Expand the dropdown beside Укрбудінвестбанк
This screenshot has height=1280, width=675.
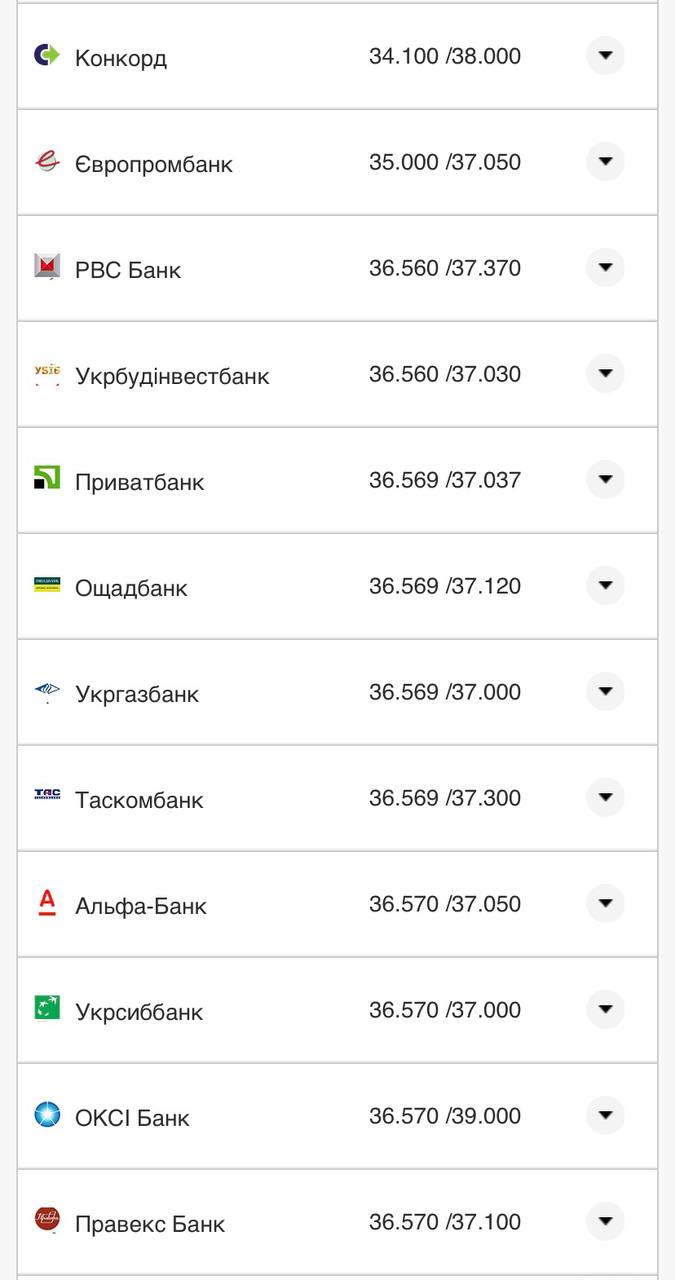(605, 374)
